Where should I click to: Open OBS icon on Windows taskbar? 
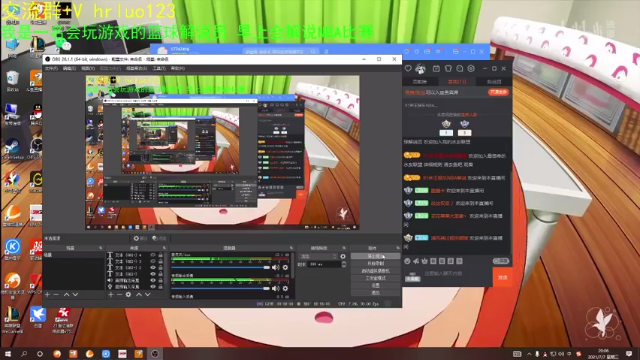(155, 353)
